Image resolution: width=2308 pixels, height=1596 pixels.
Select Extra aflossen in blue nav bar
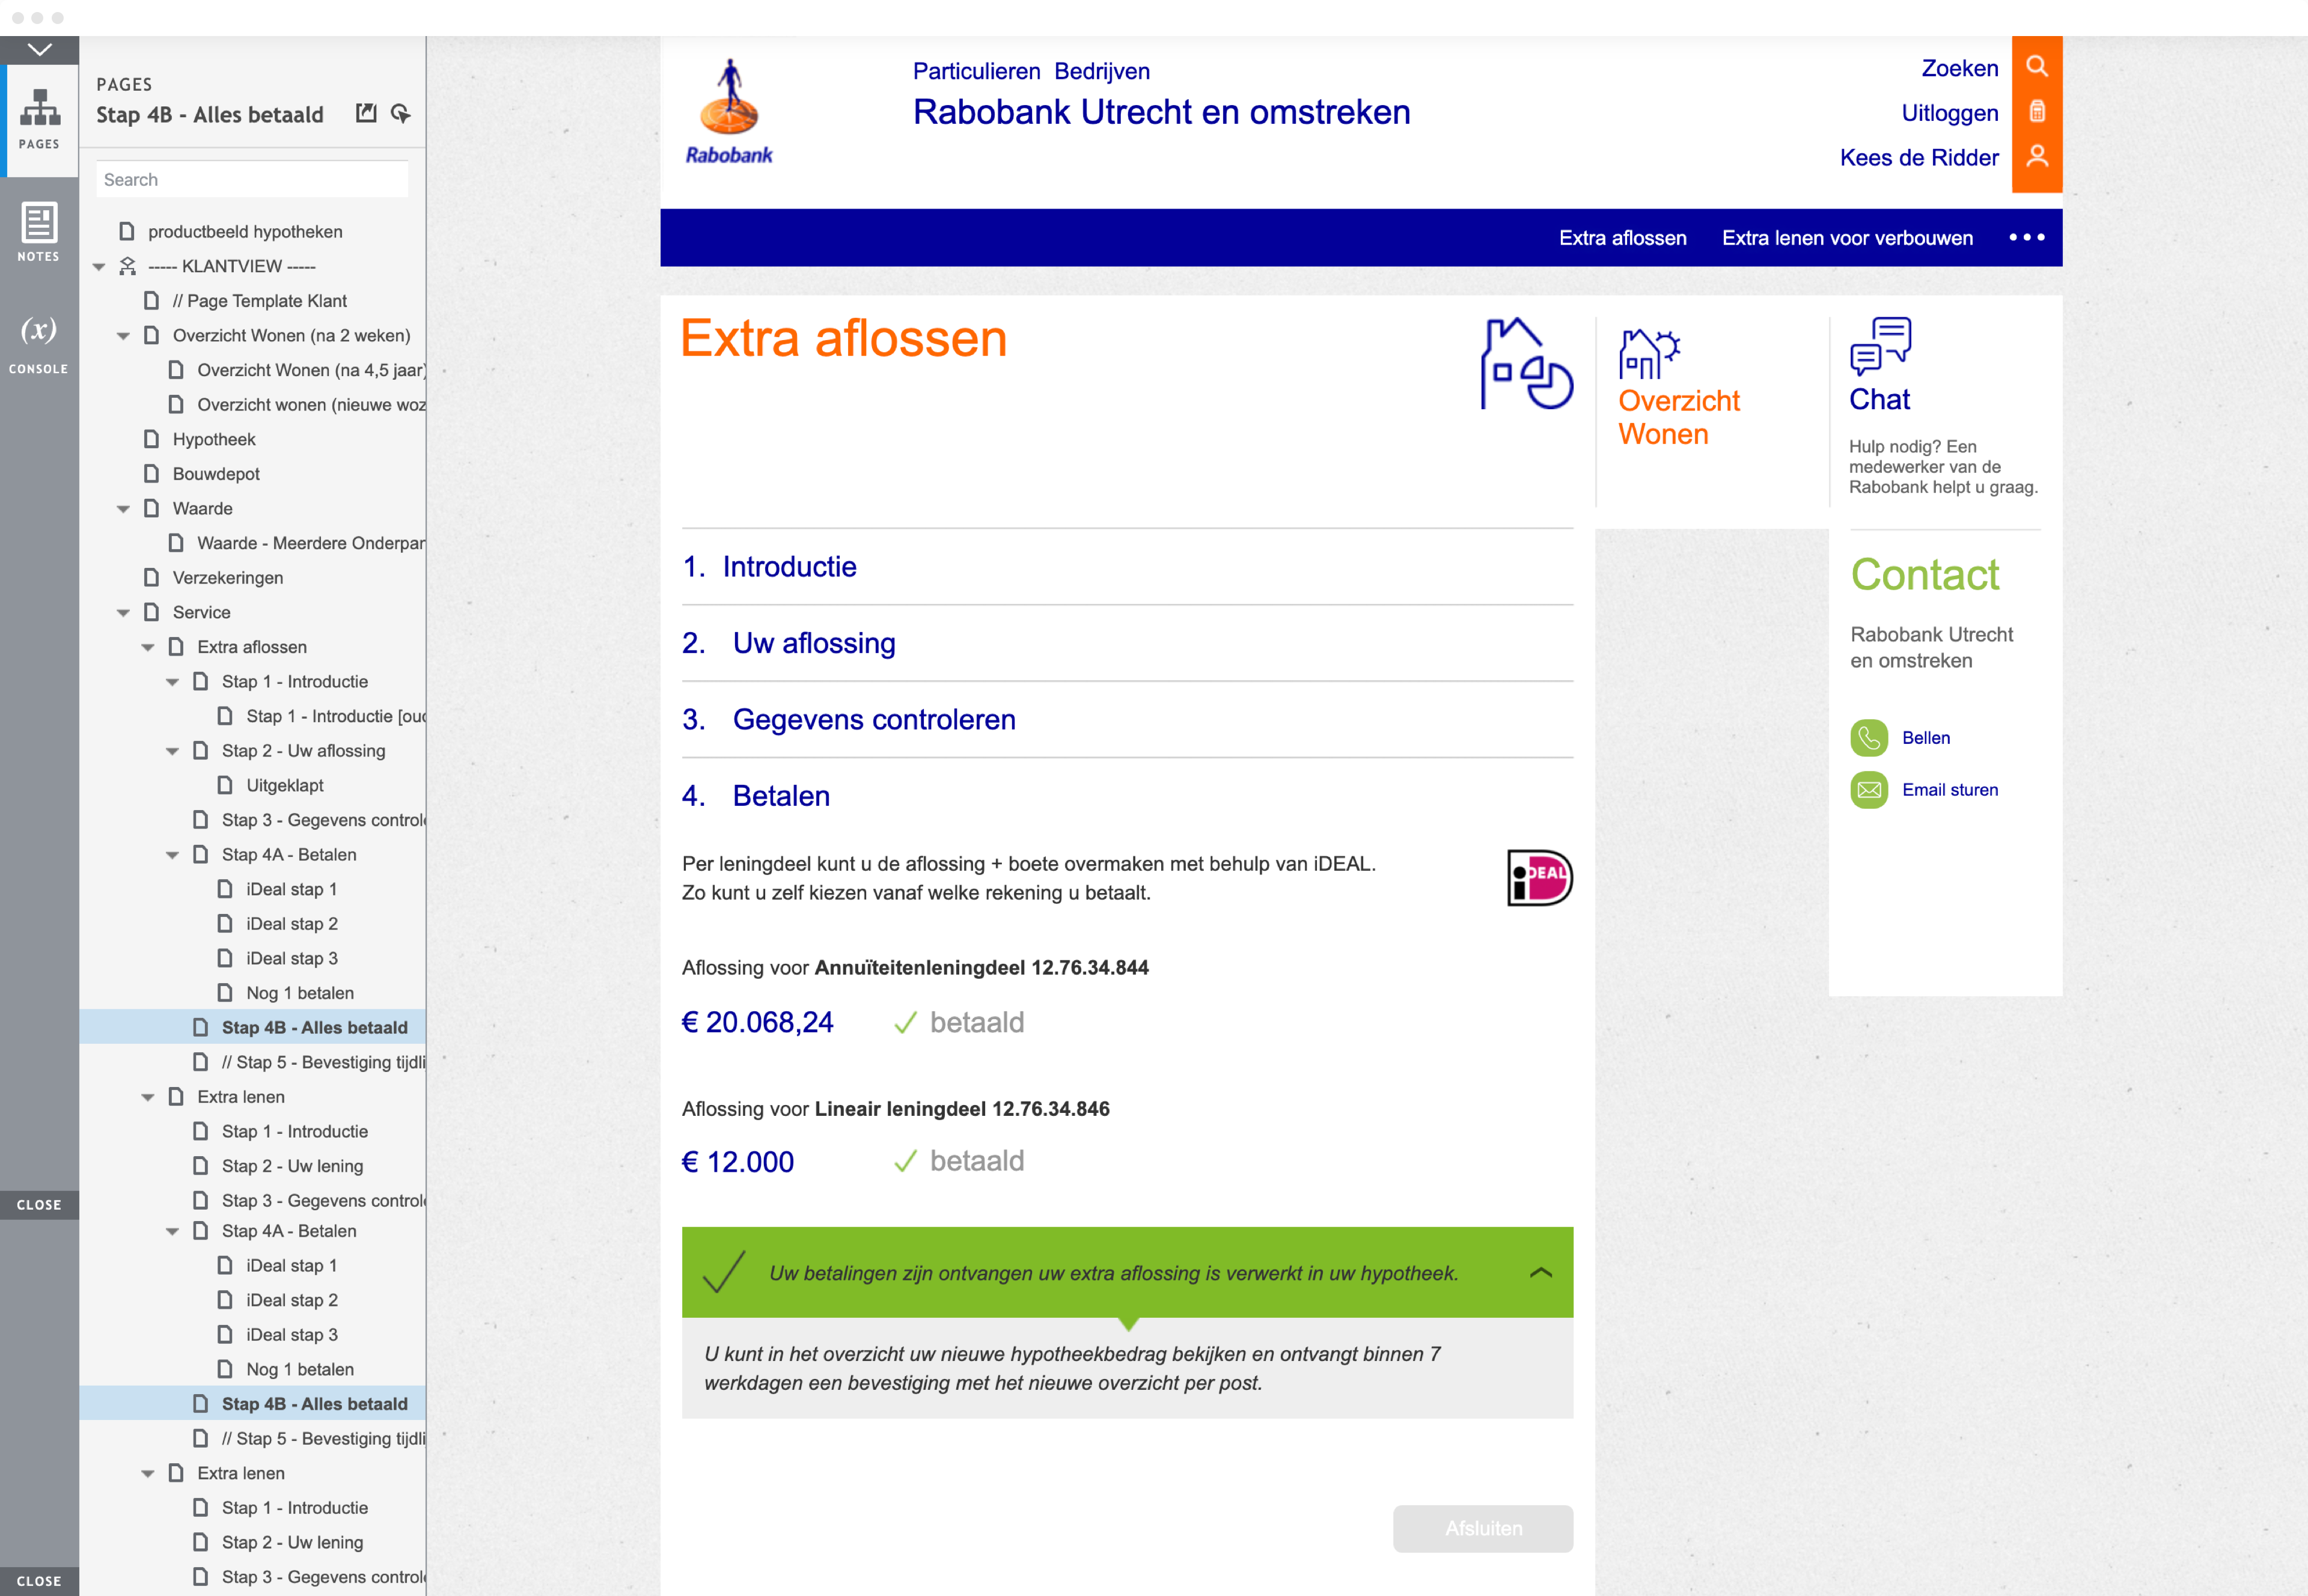1622,238
